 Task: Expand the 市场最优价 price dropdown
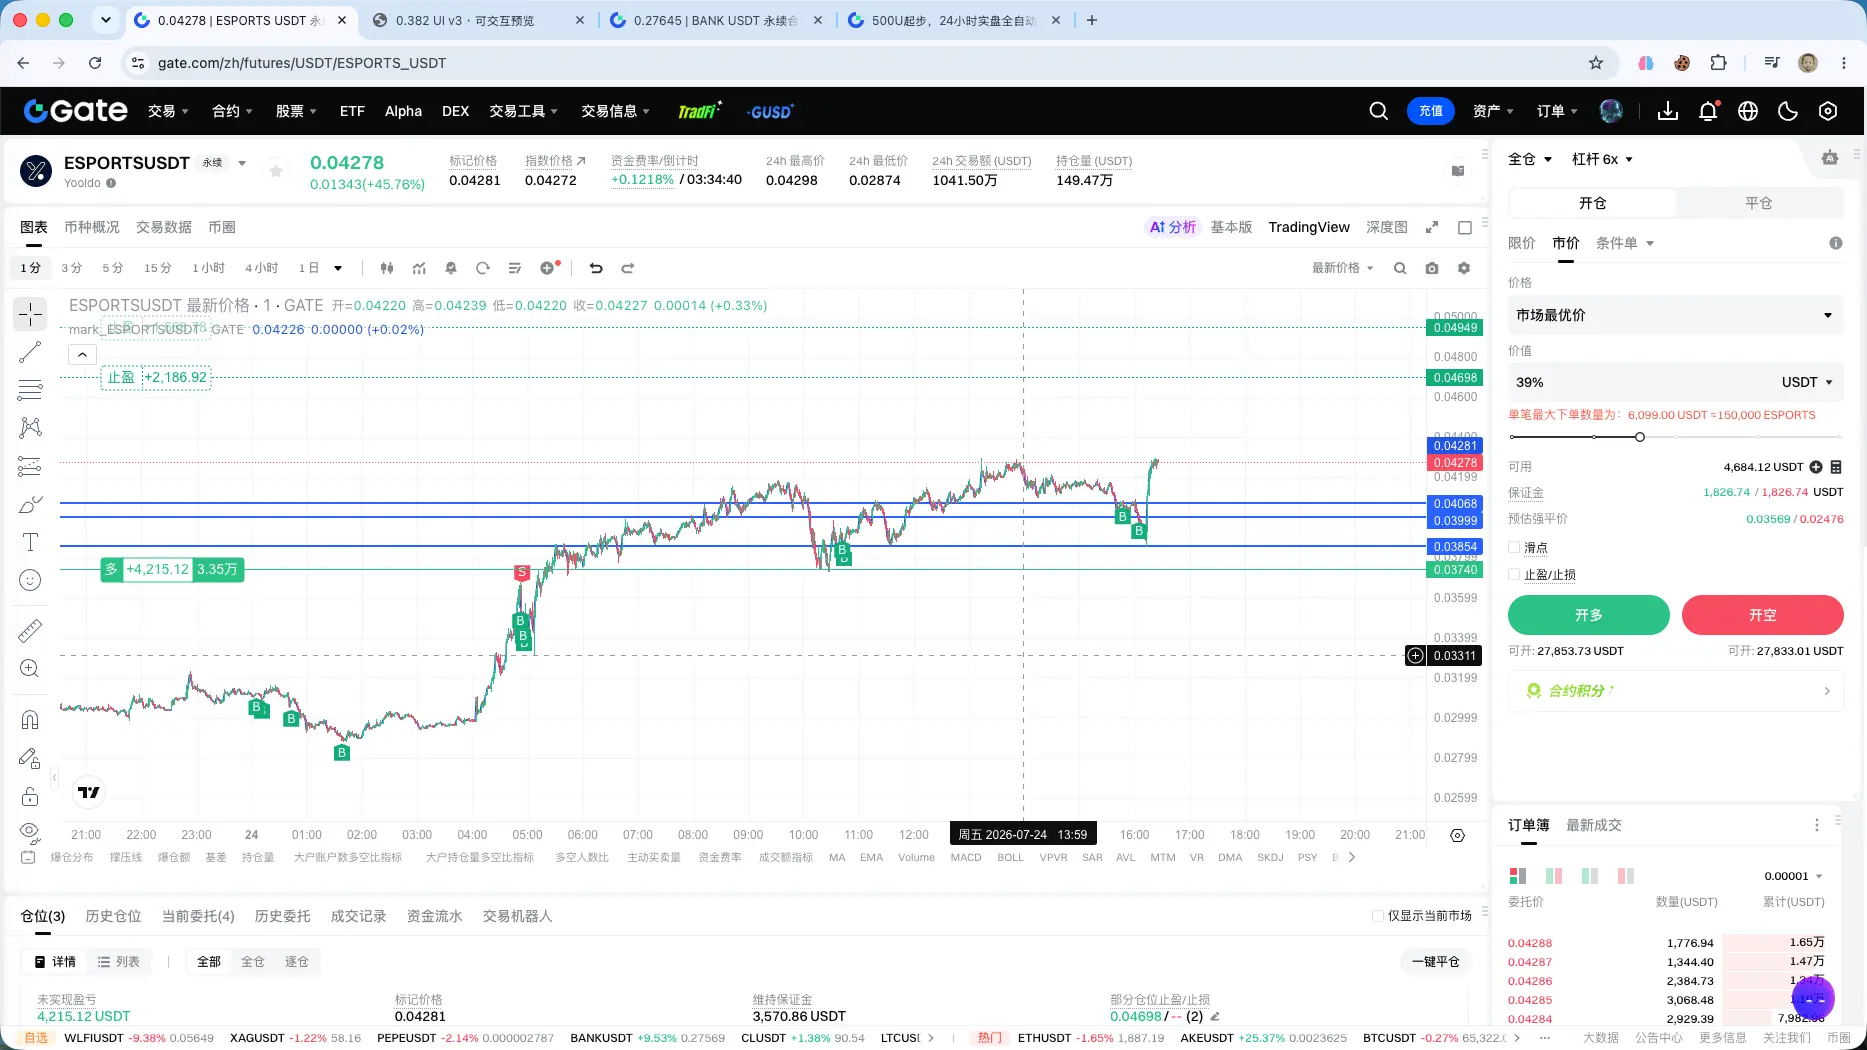(x=1675, y=315)
